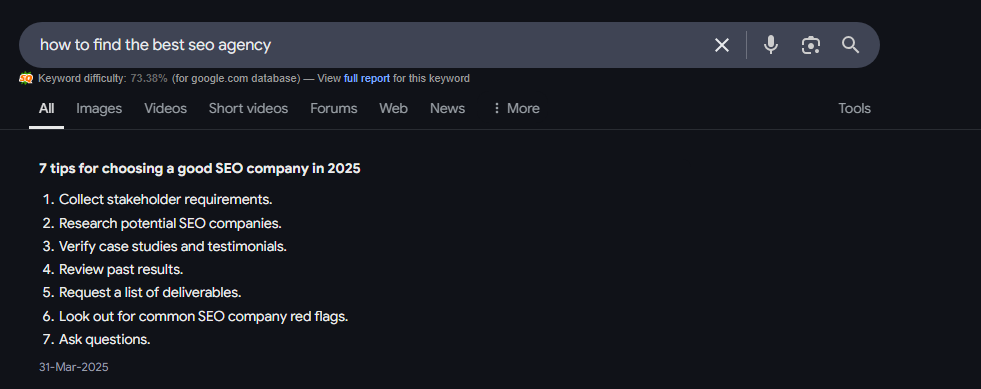Viewport: 981px width, 389px height.
Task: Select 'Request a list of deliverables.' item
Action: pyautogui.click(x=150, y=293)
